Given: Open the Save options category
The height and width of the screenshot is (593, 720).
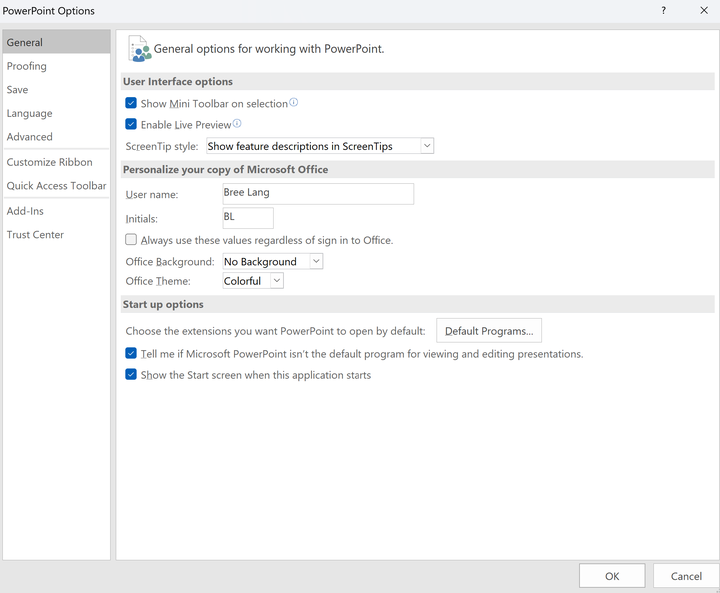Looking at the screenshot, I should pos(56,90).
